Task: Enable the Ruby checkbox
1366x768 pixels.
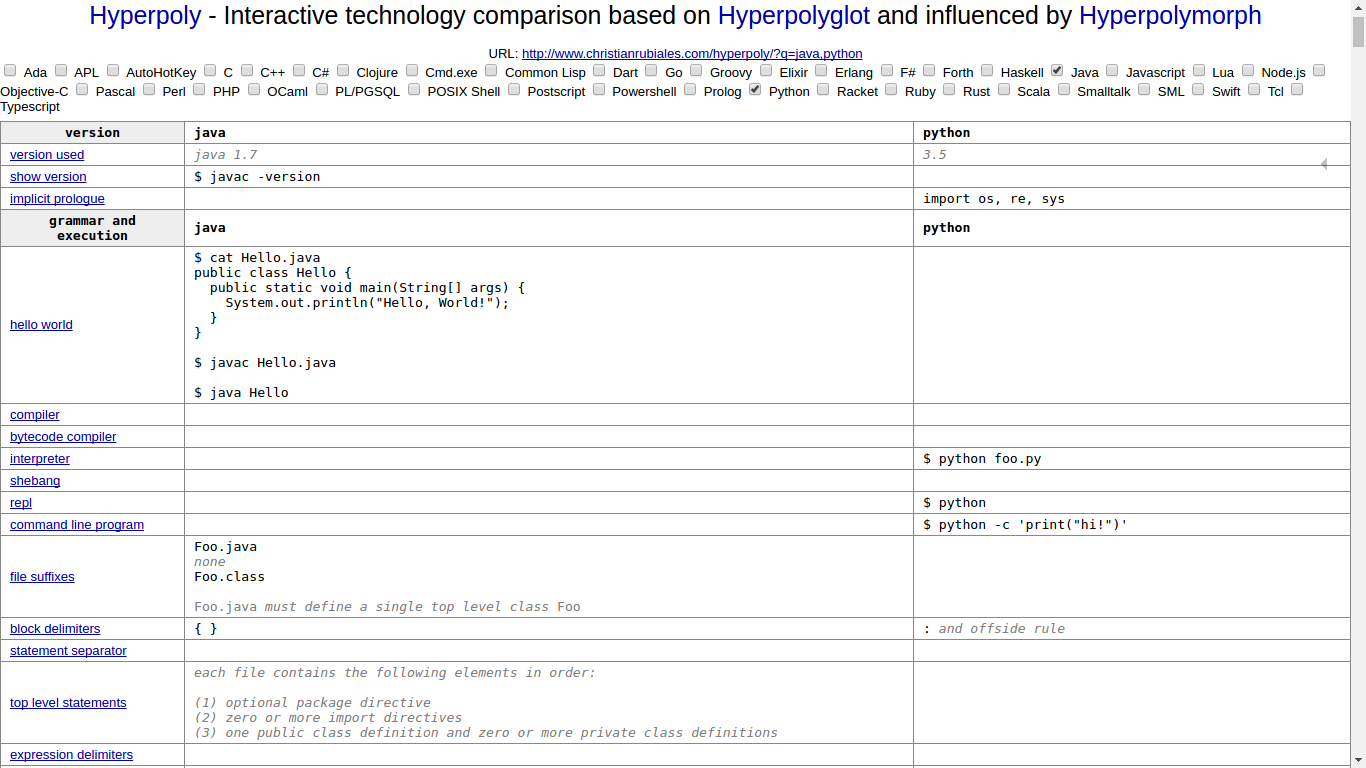Action: pos(891,89)
